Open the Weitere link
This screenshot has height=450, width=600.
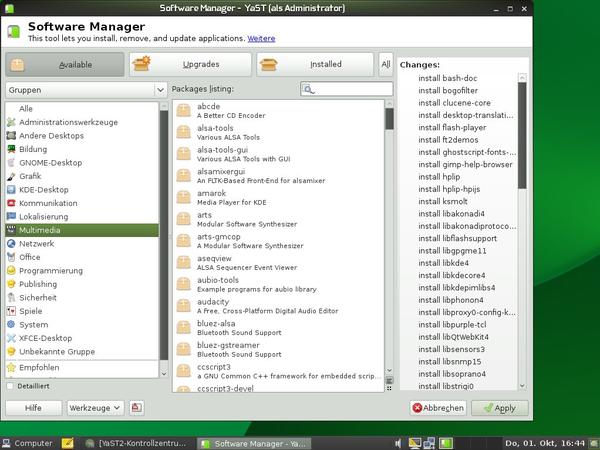261,39
